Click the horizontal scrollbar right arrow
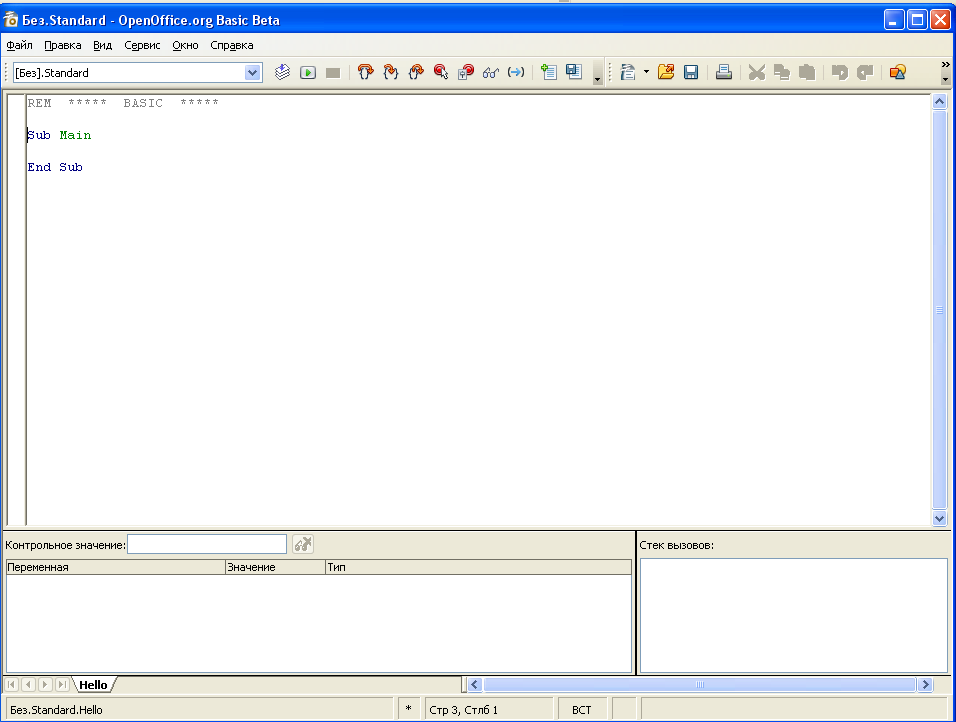Viewport: 956px width, 722px height. pyautogui.click(x=926, y=685)
